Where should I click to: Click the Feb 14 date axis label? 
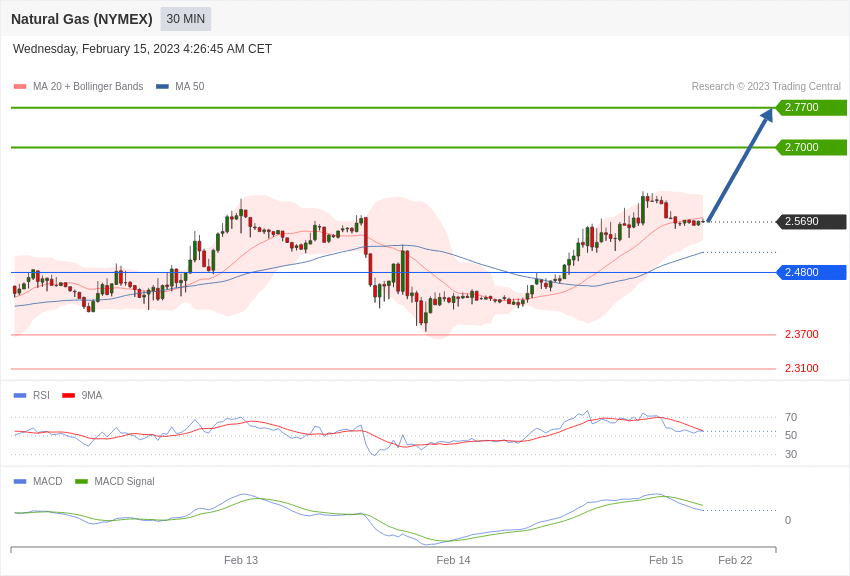[453, 560]
